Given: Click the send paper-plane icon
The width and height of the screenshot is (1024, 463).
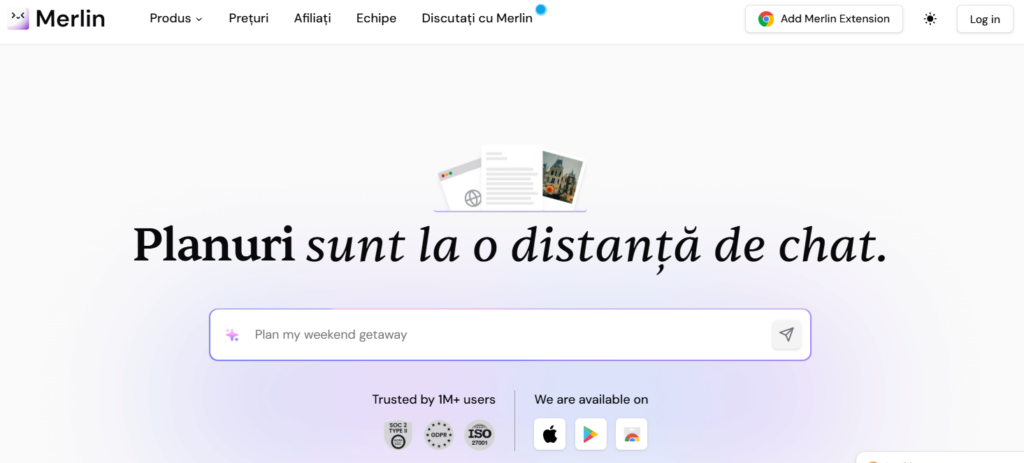Looking at the screenshot, I should point(786,335).
